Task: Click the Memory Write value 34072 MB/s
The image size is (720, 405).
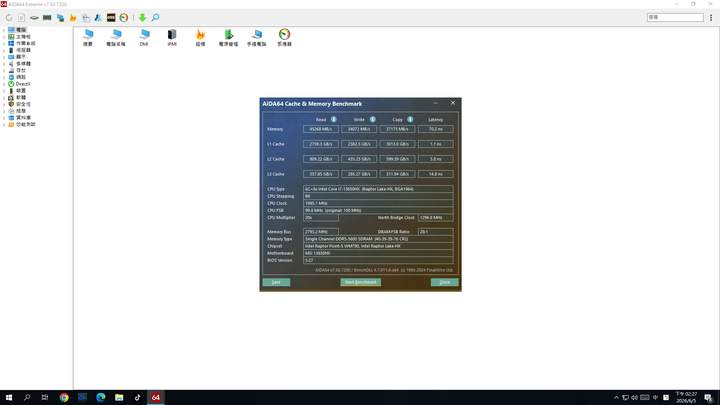Action: pyautogui.click(x=359, y=129)
